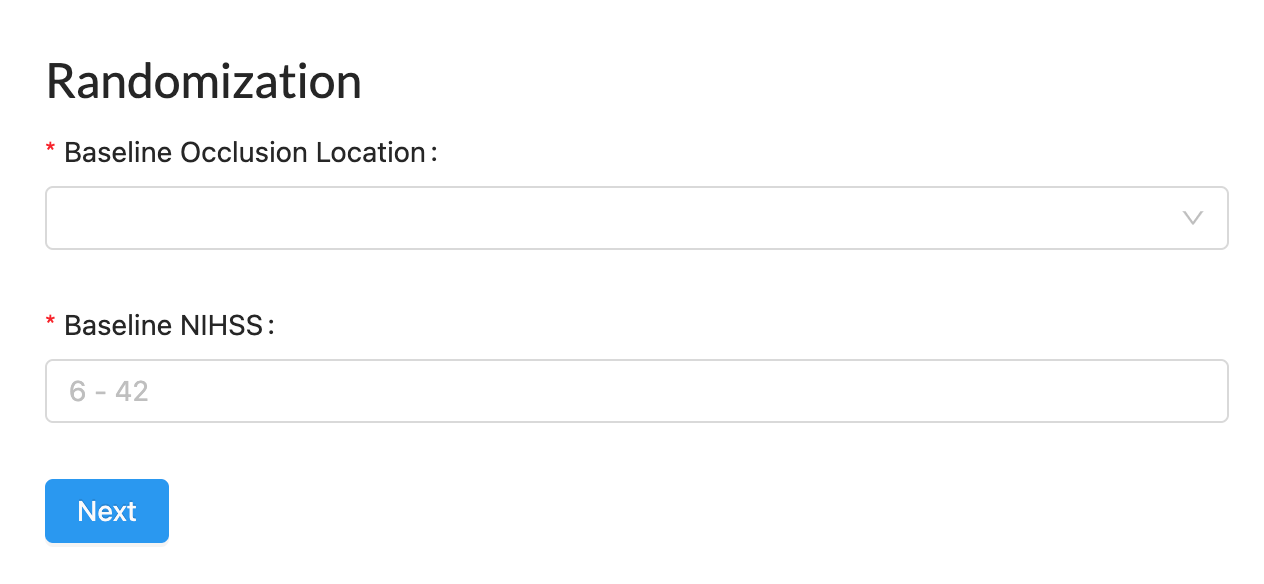
Task: Show the list of occlusion locations
Action: tap(636, 218)
